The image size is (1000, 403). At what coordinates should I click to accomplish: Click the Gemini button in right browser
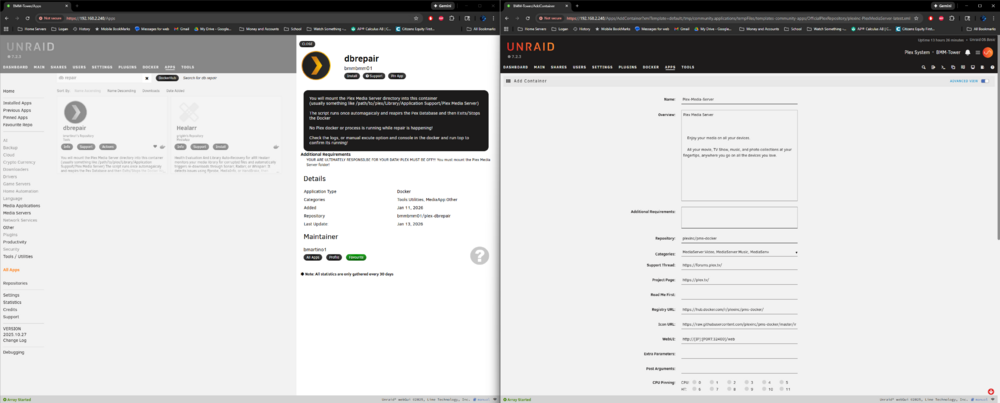click(941, 5)
